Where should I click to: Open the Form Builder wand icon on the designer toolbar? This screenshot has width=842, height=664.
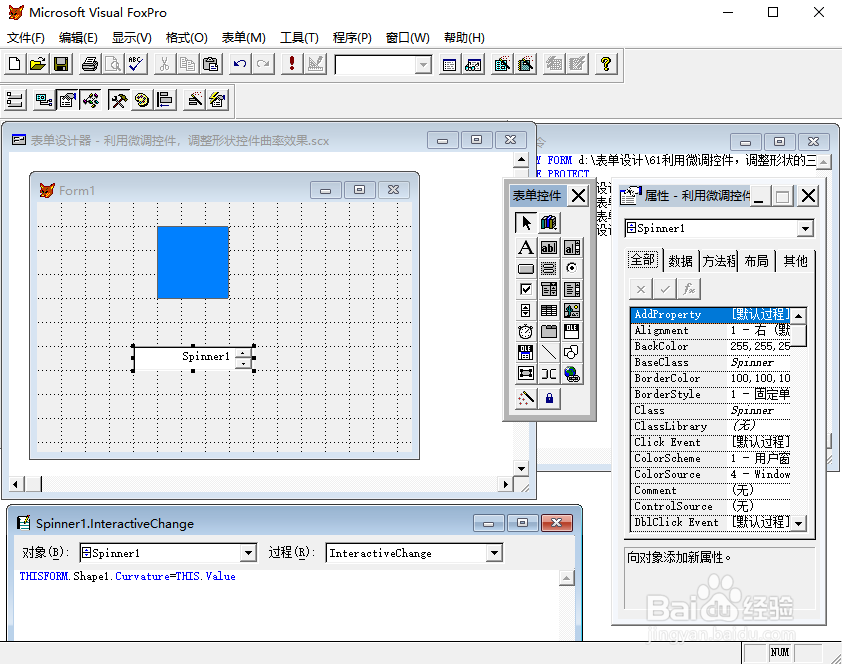click(x=194, y=100)
